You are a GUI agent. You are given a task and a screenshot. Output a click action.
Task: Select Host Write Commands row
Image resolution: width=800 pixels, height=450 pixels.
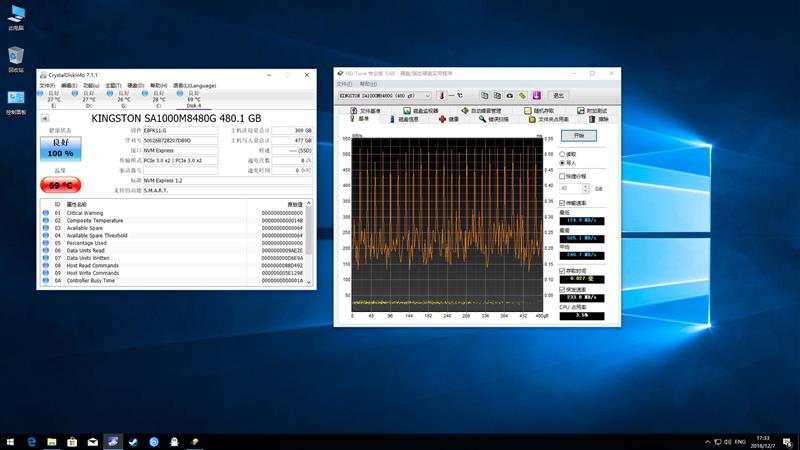[x=173, y=273]
